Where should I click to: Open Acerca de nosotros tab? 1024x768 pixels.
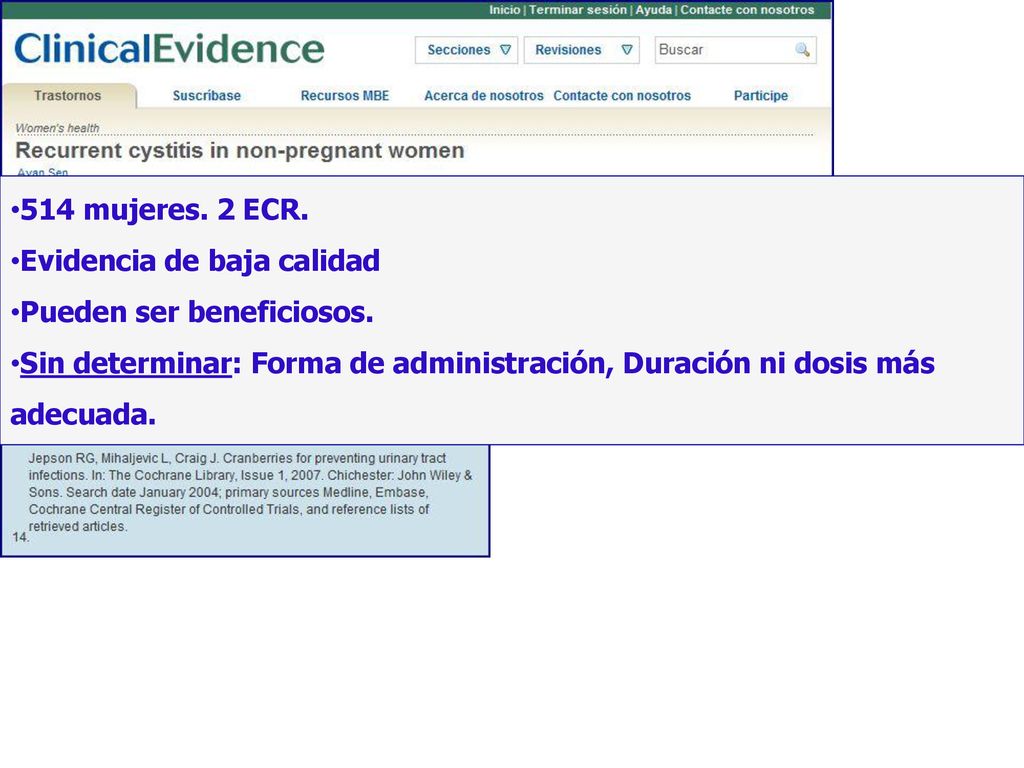coord(483,95)
